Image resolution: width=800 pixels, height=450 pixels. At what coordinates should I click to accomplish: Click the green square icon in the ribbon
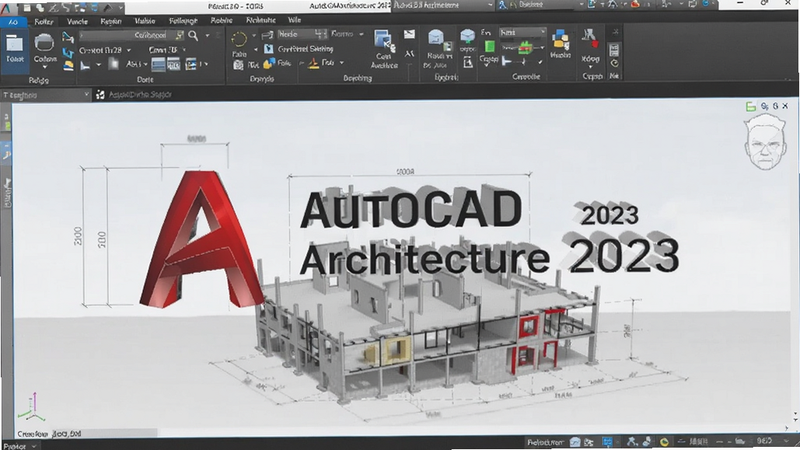click(490, 46)
